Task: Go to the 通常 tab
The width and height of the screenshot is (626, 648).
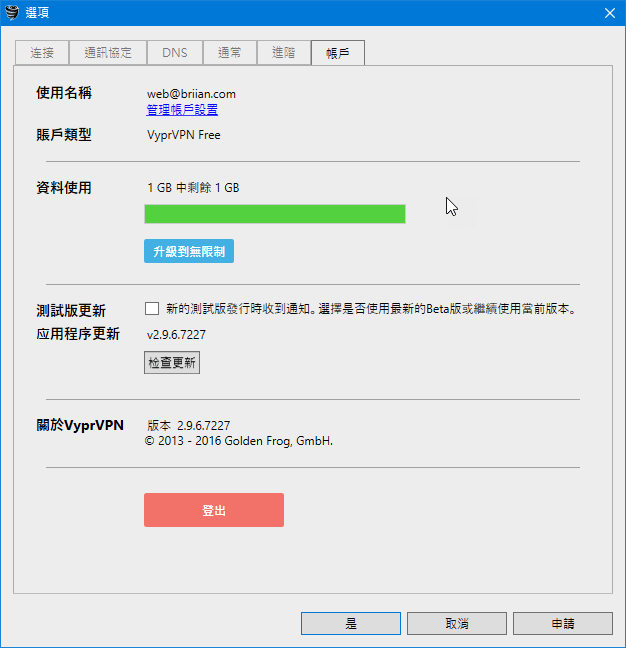Action: pos(229,53)
